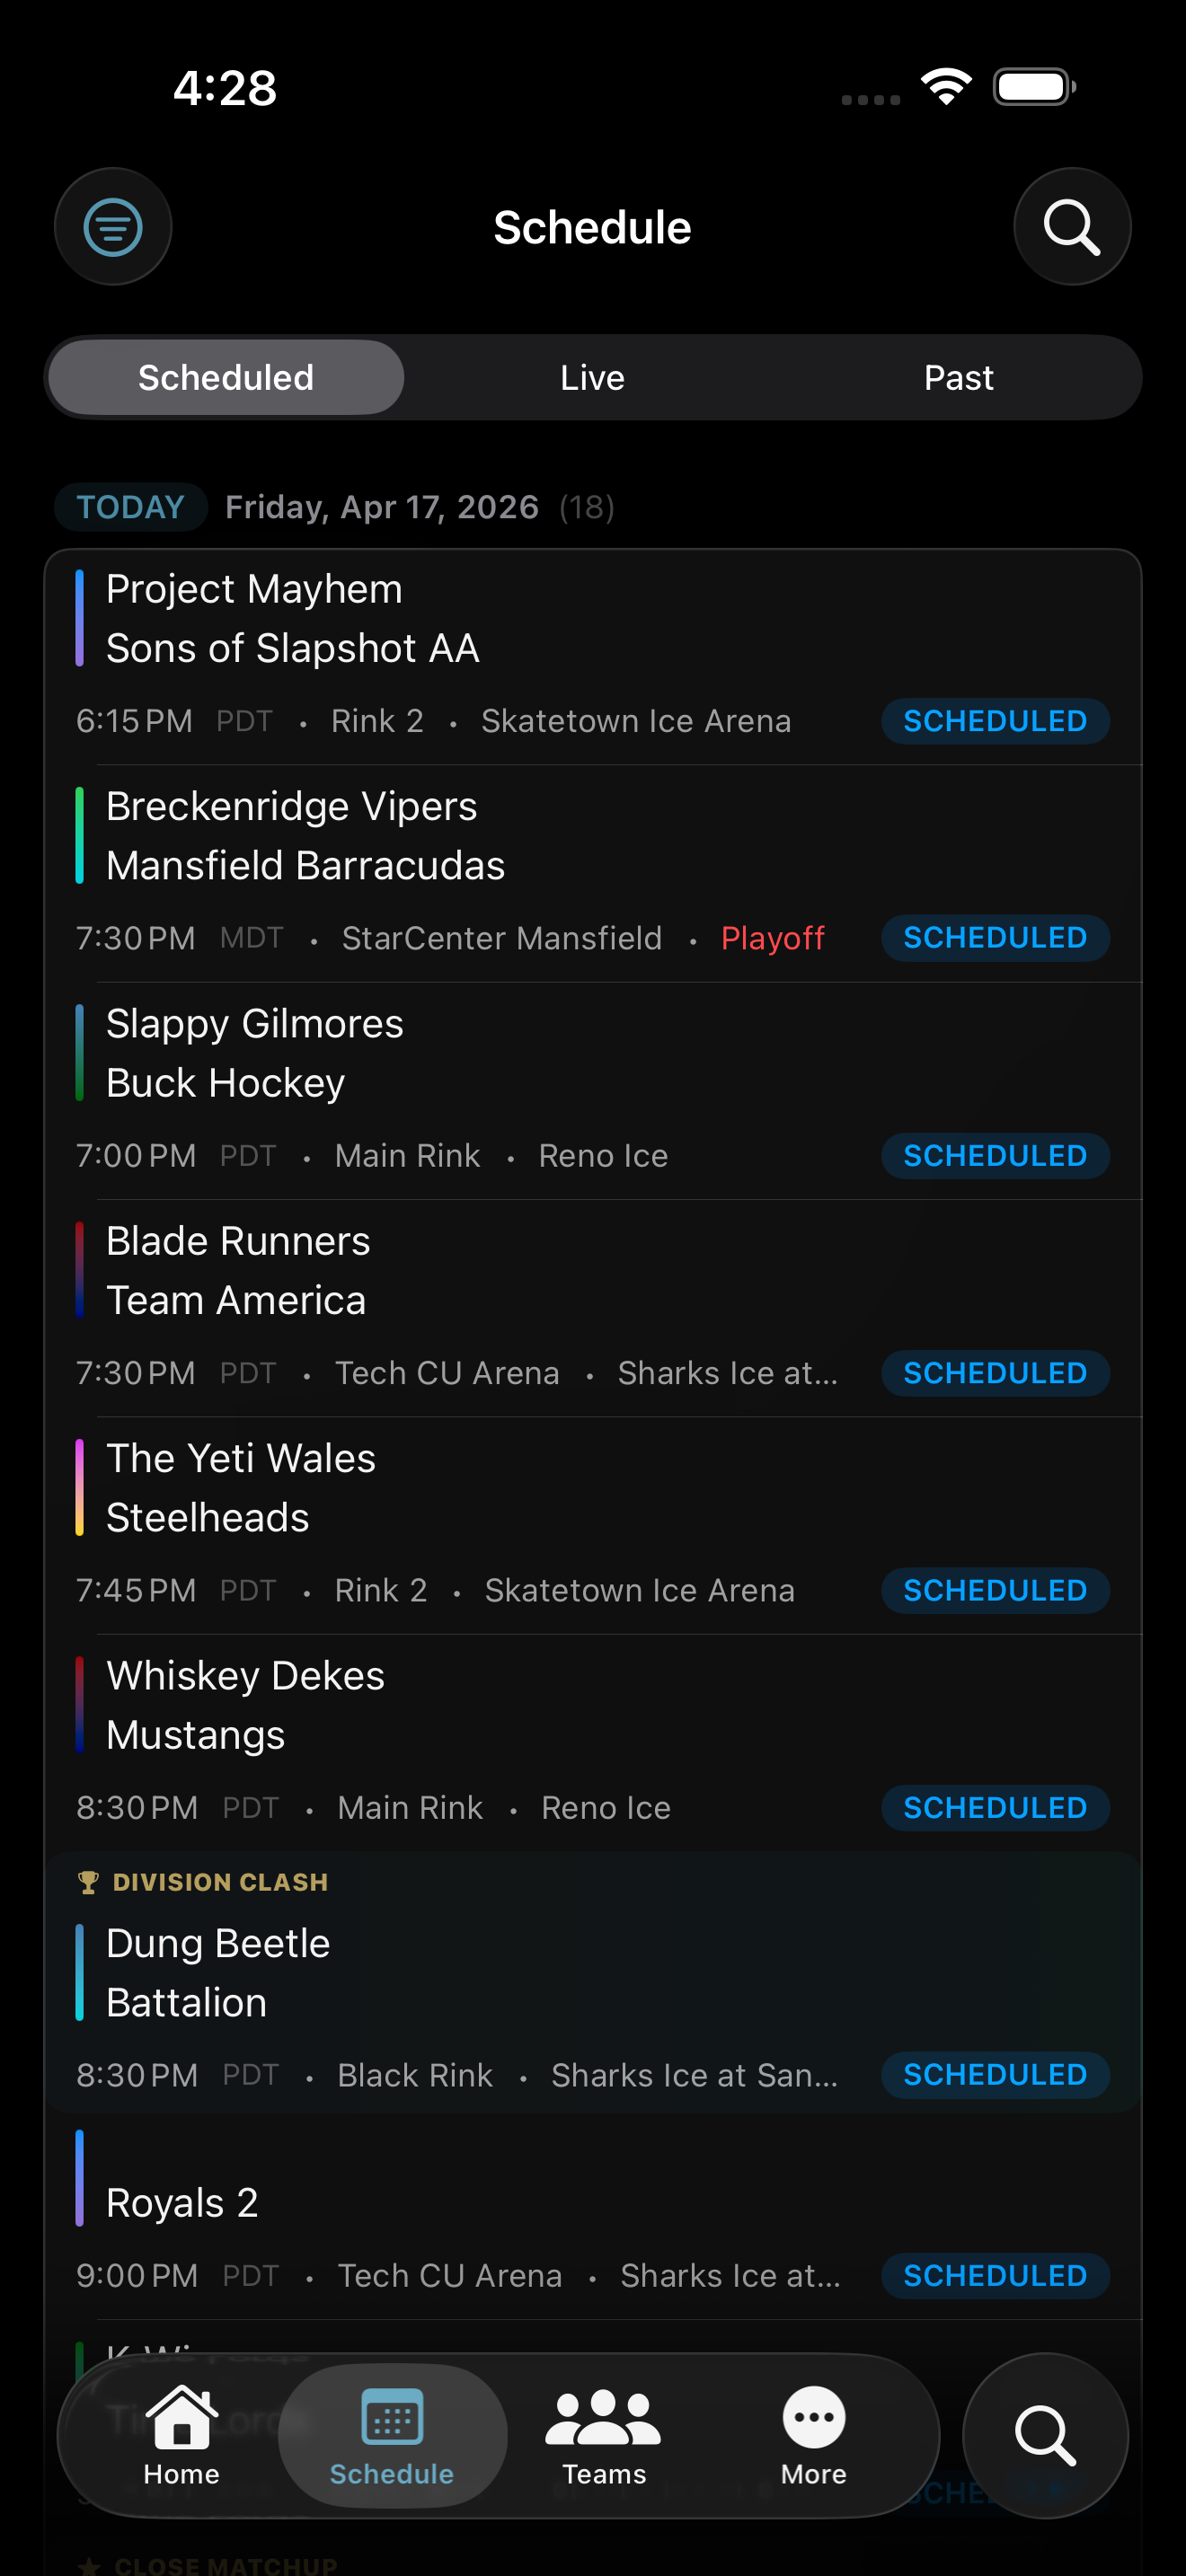Open the More menu
This screenshot has height=2576, width=1186.
coord(813,2434)
